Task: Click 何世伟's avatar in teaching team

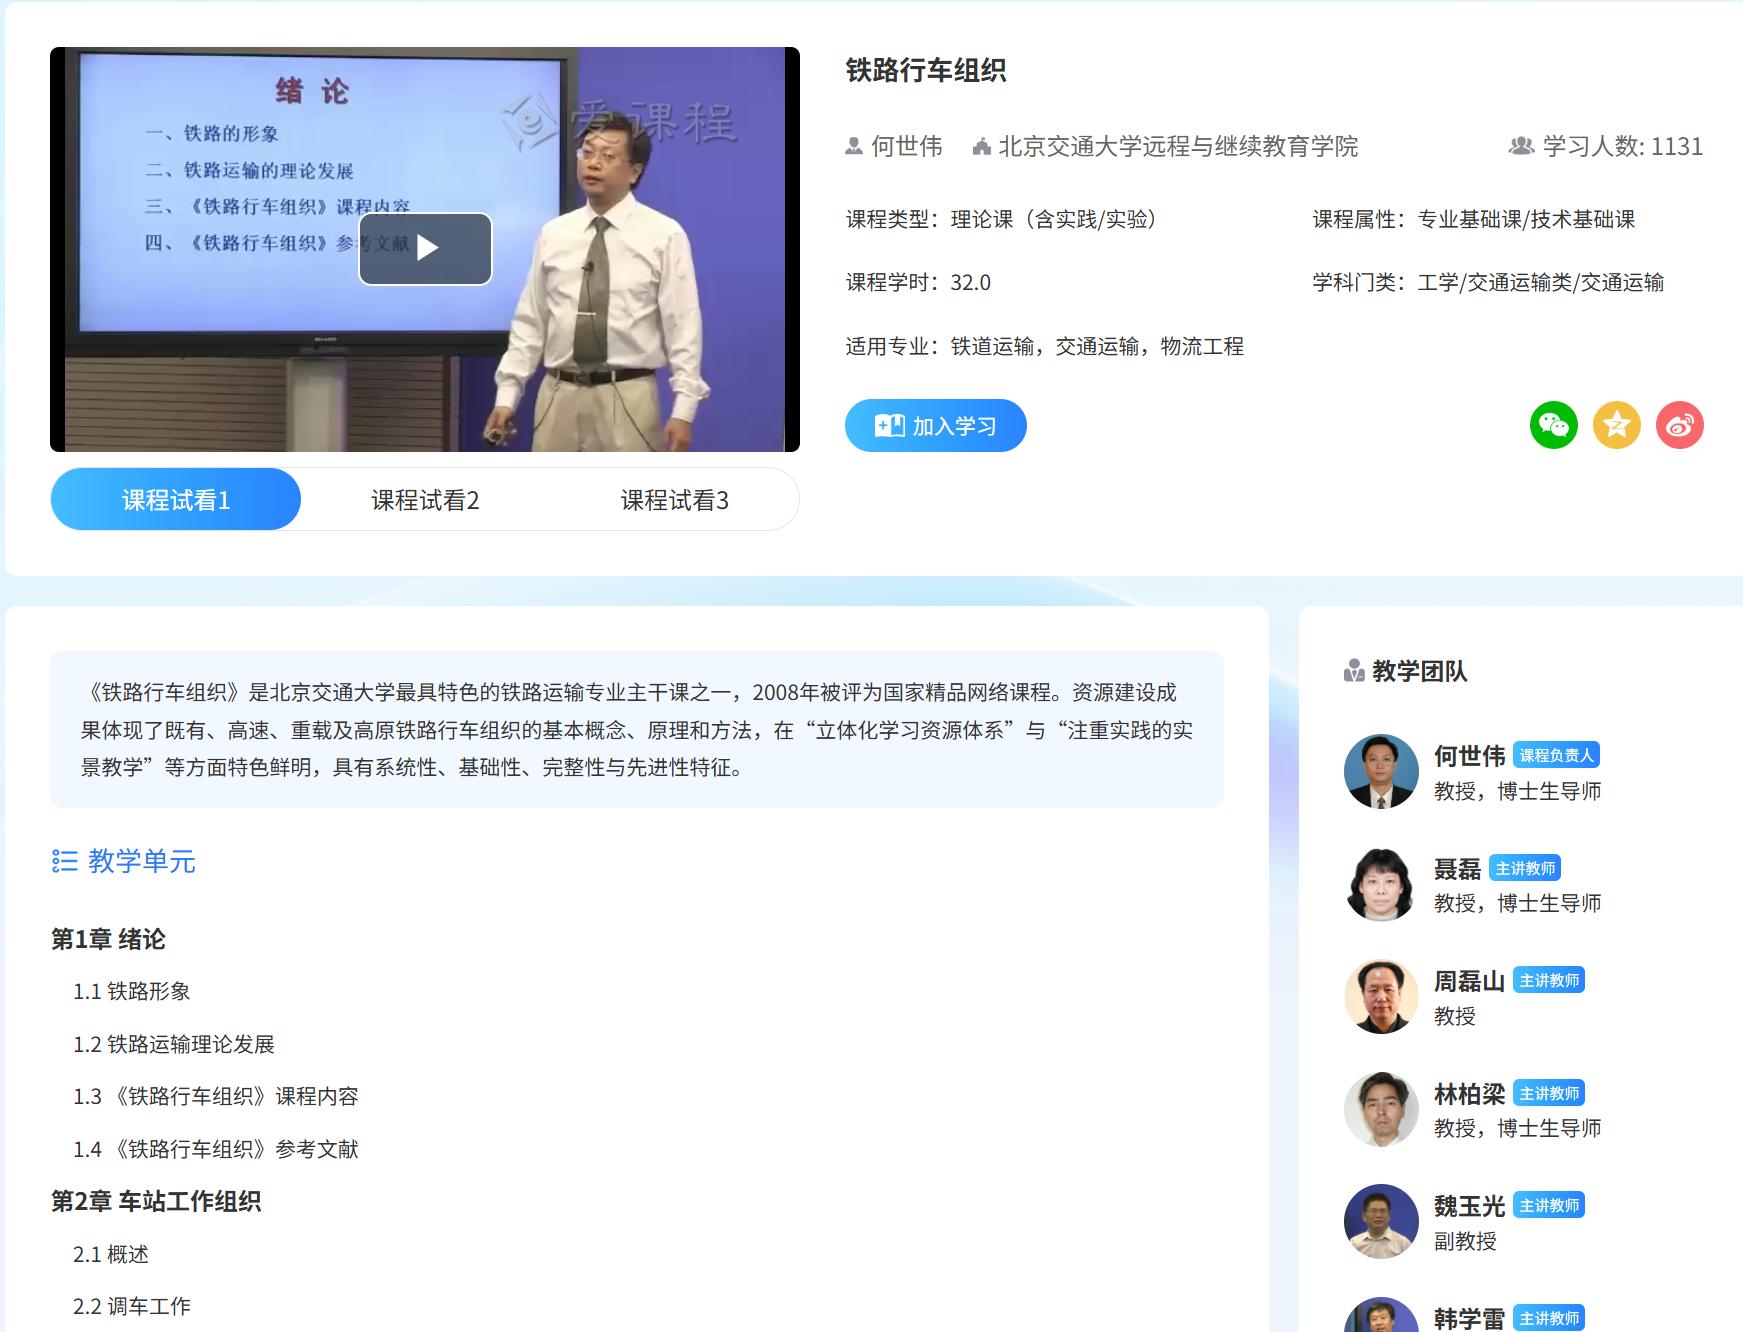Action: 1381,771
